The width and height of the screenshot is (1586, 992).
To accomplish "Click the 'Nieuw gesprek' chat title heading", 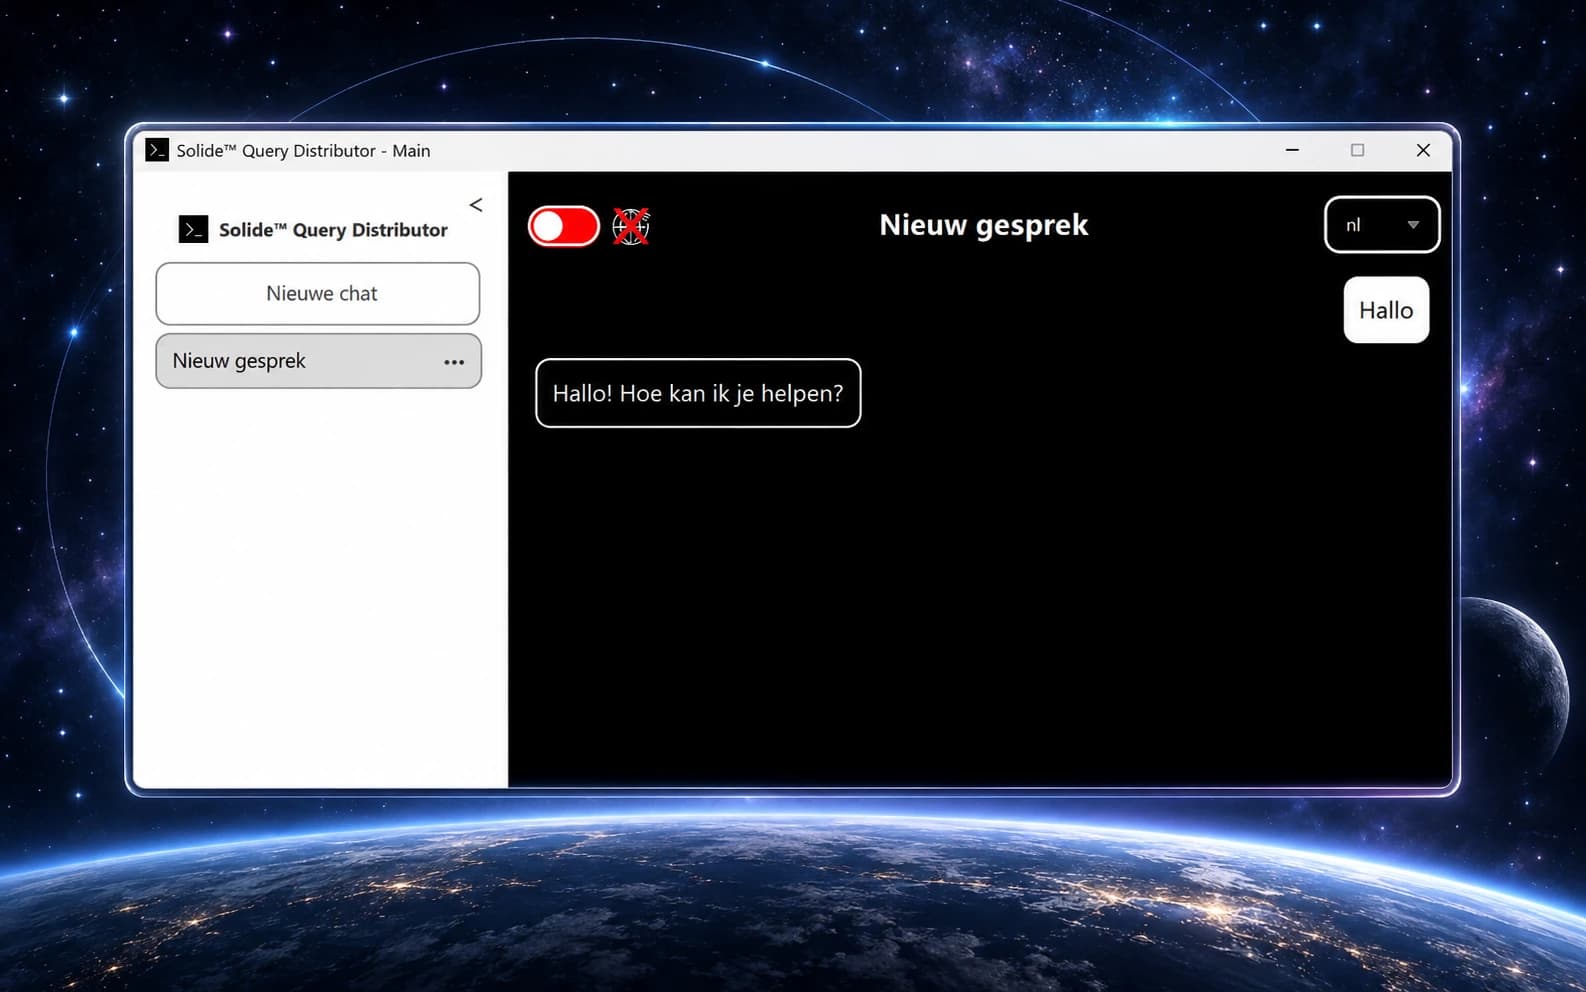I will tap(984, 225).
